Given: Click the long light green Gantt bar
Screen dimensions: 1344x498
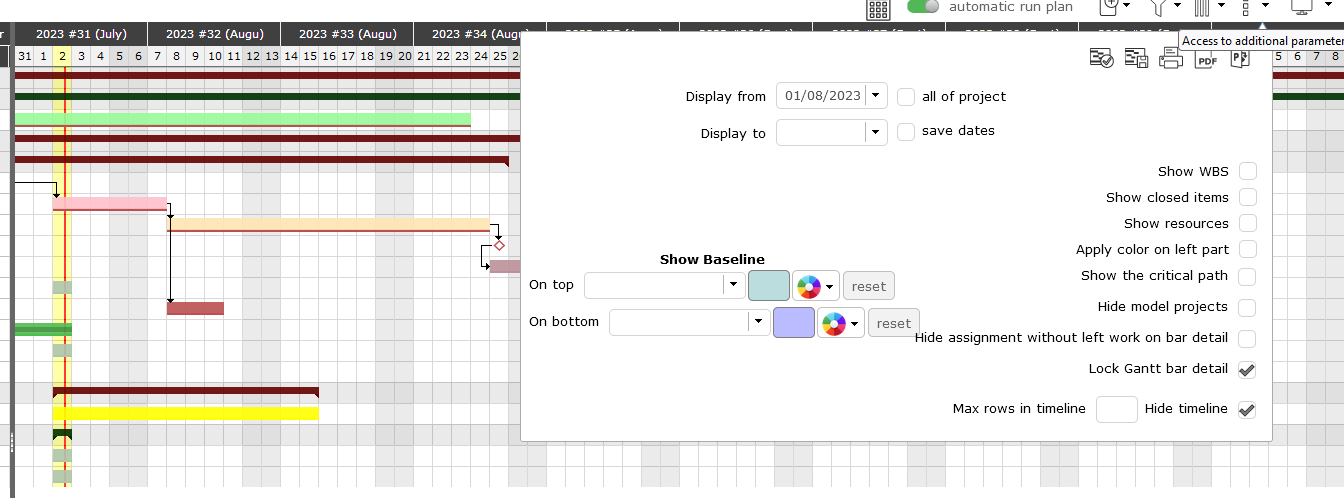Looking at the screenshot, I should coord(243,119).
